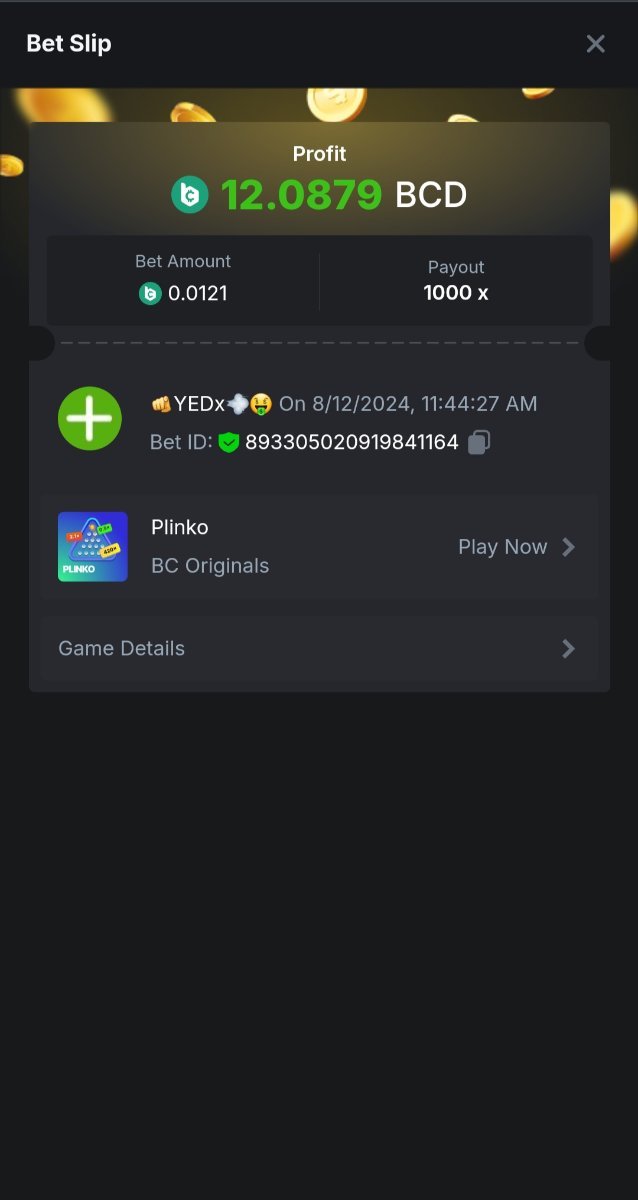Image resolution: width=638 pixels, height=1200 pixels.
Task: Click the bet timestamp 8/12/2024, 11:44:27 AM
Action: point(424,404)
